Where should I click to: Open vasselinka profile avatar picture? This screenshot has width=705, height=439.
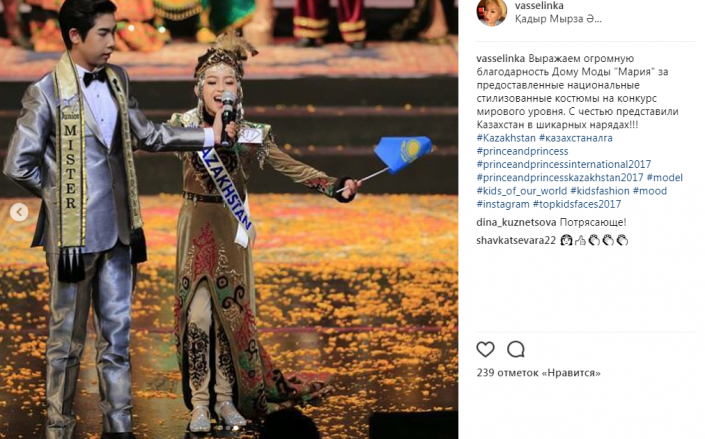pos(491,12)
